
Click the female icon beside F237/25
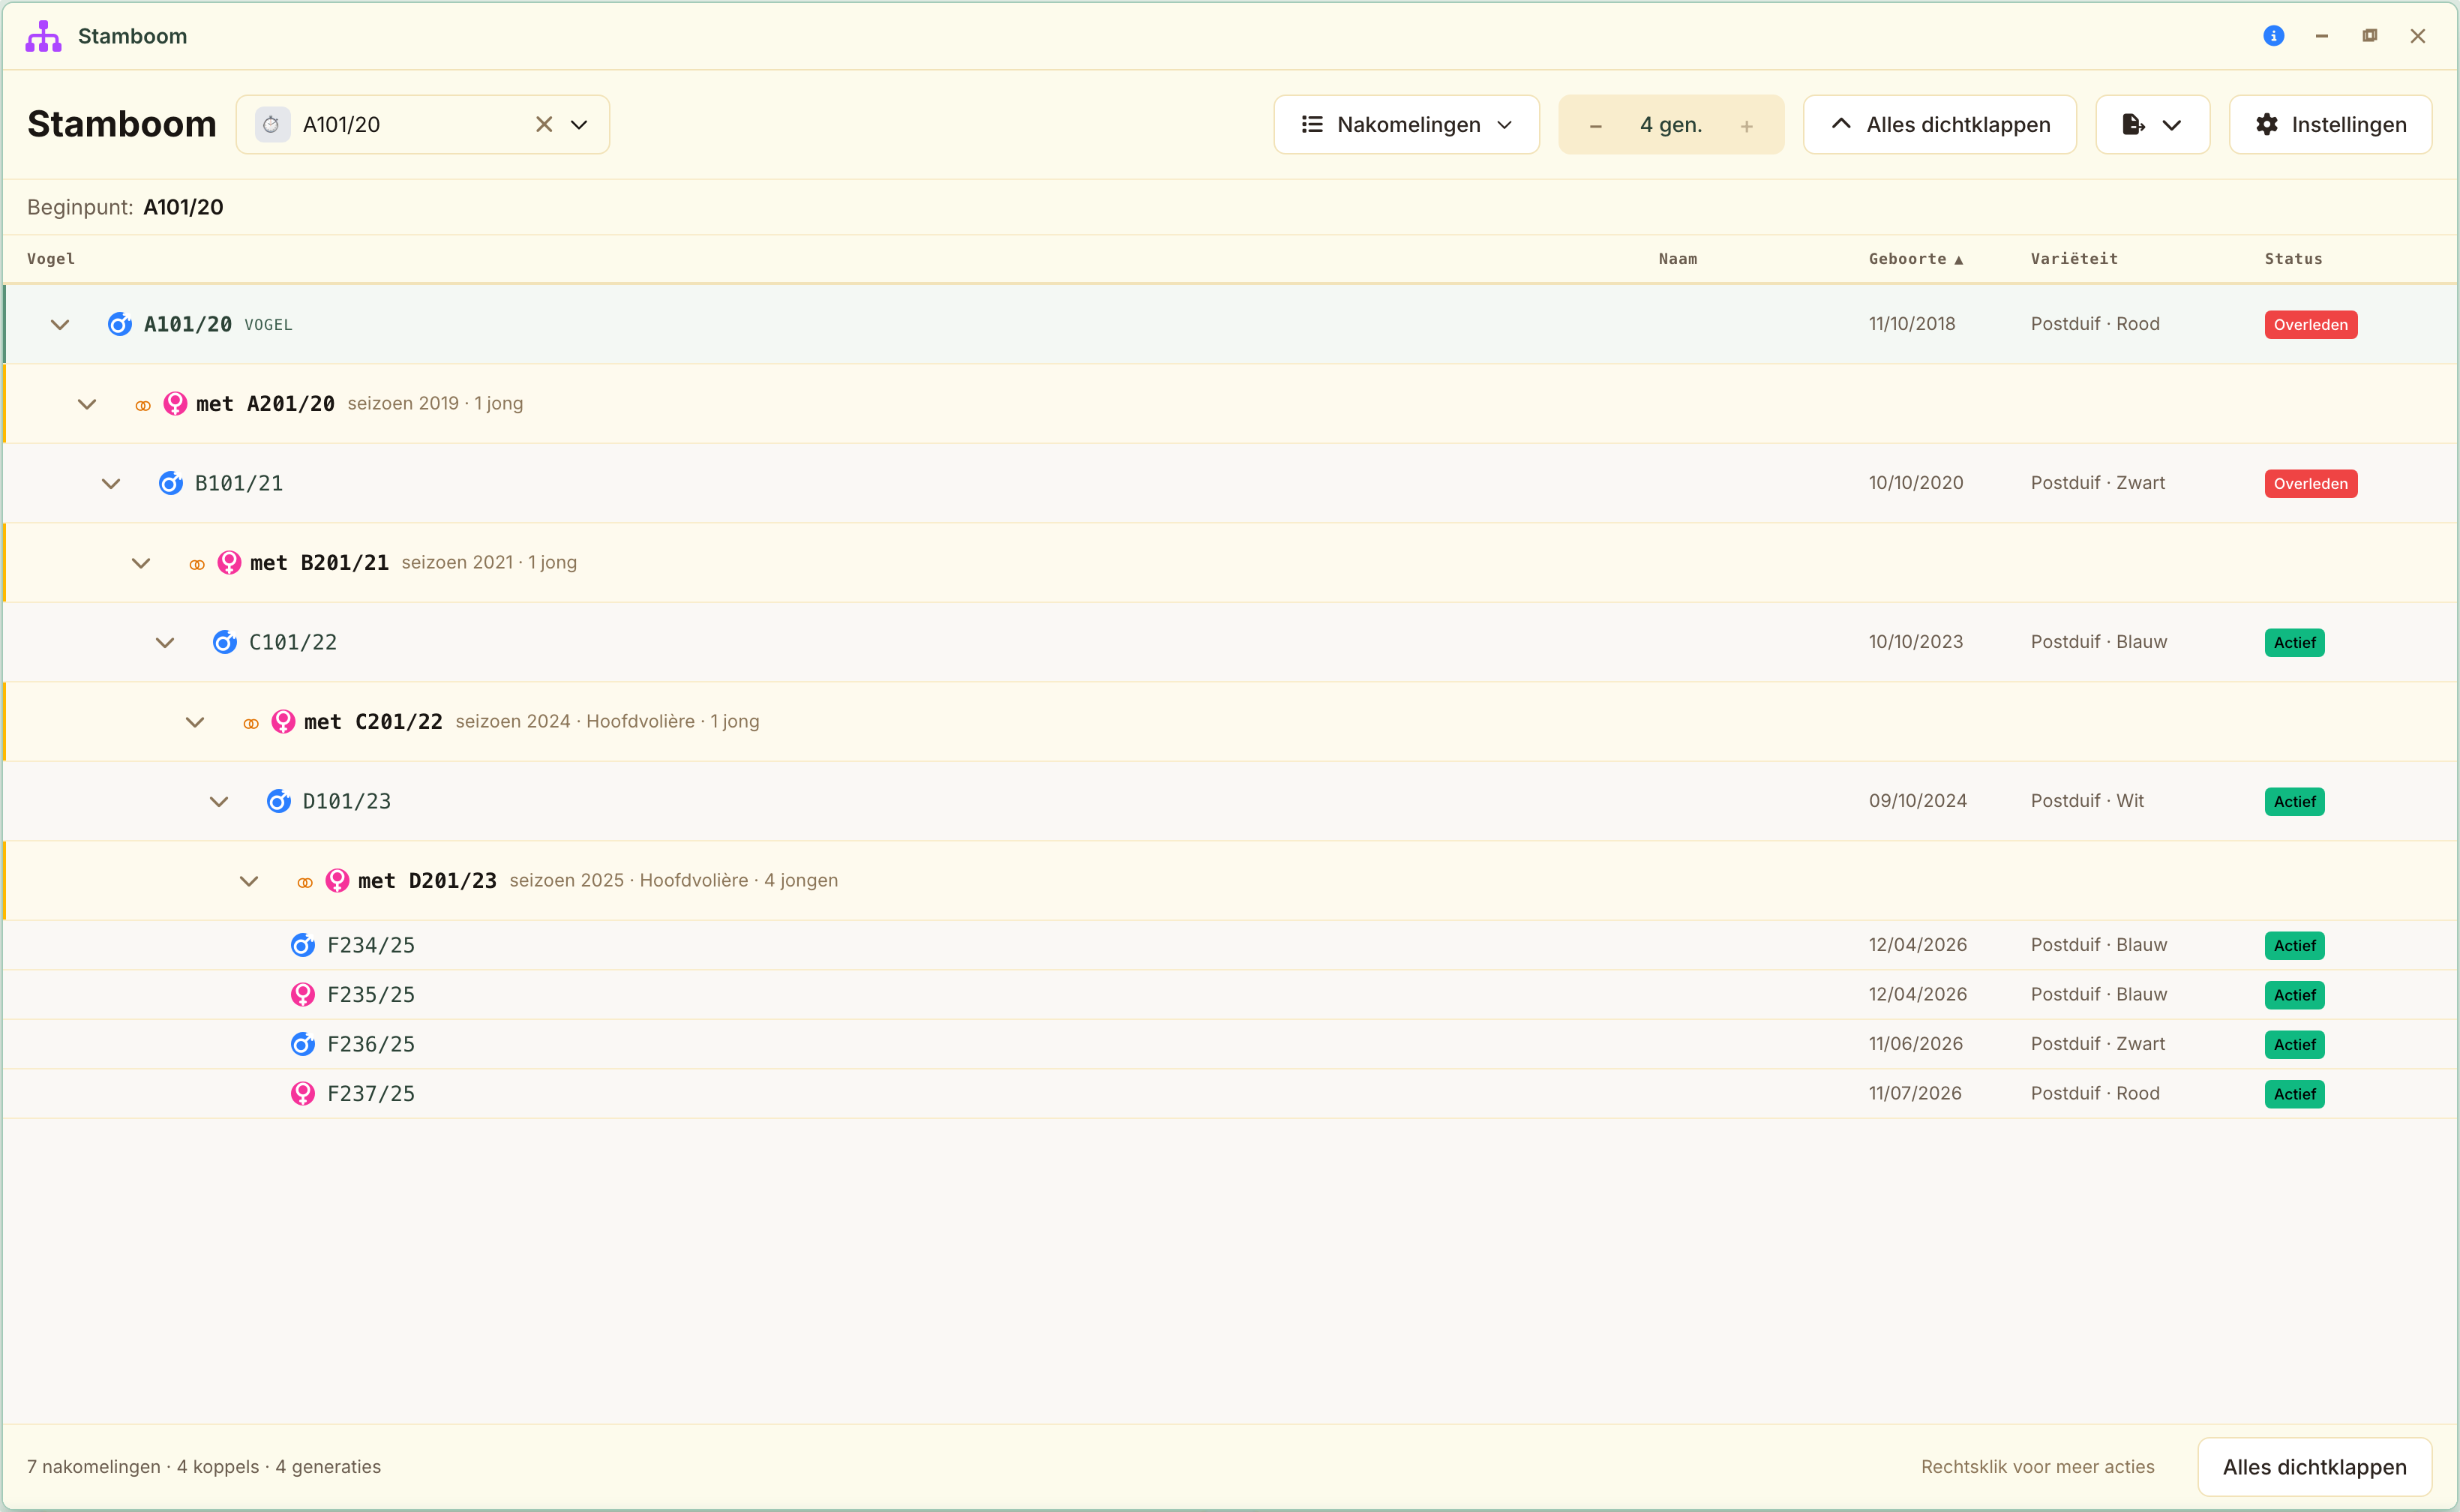pyautogui.click(x=303, y=1093)
